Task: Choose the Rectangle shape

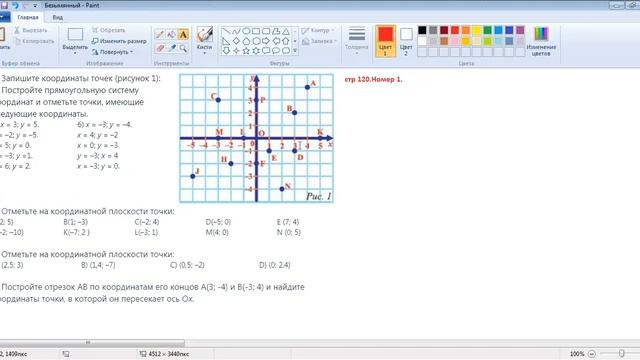Action: click(256, 31)
